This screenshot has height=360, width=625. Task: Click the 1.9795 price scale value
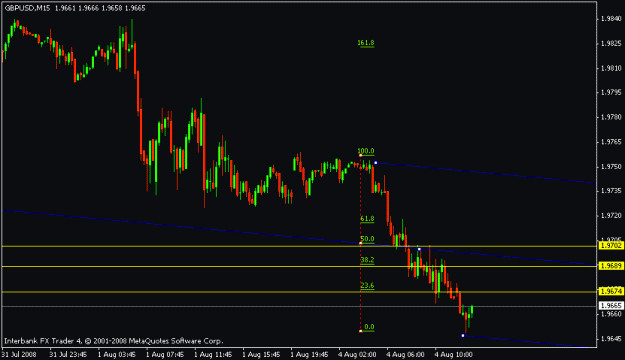click(611, 92)
